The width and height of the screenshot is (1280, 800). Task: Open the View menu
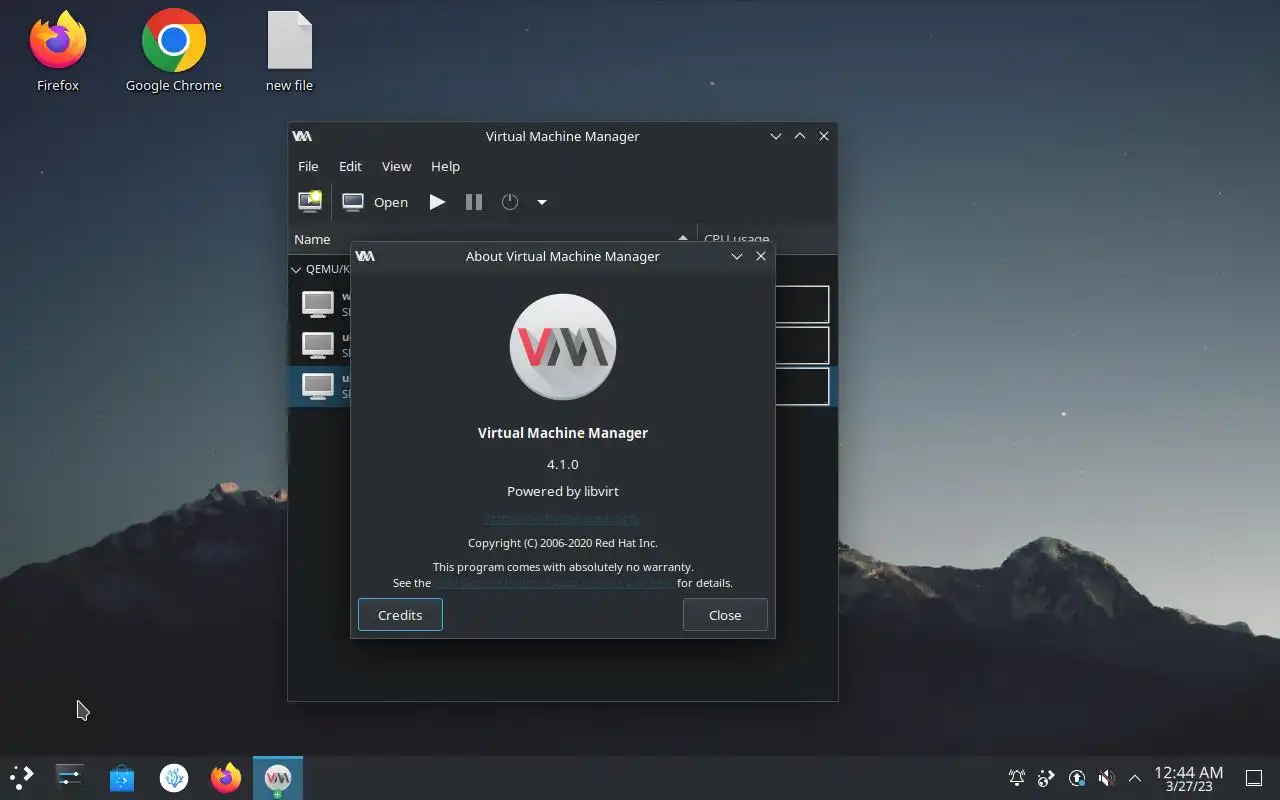[396, 166]
